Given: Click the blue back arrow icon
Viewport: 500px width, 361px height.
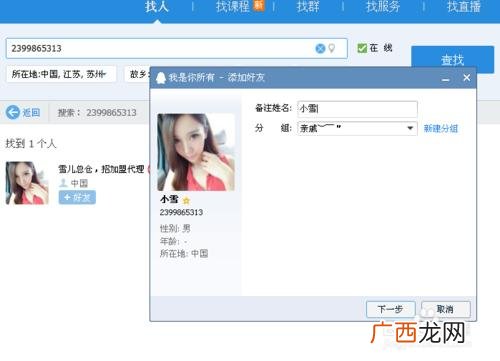Looking at the screenshot, I should pyautogui.click(x=13, y=112).
